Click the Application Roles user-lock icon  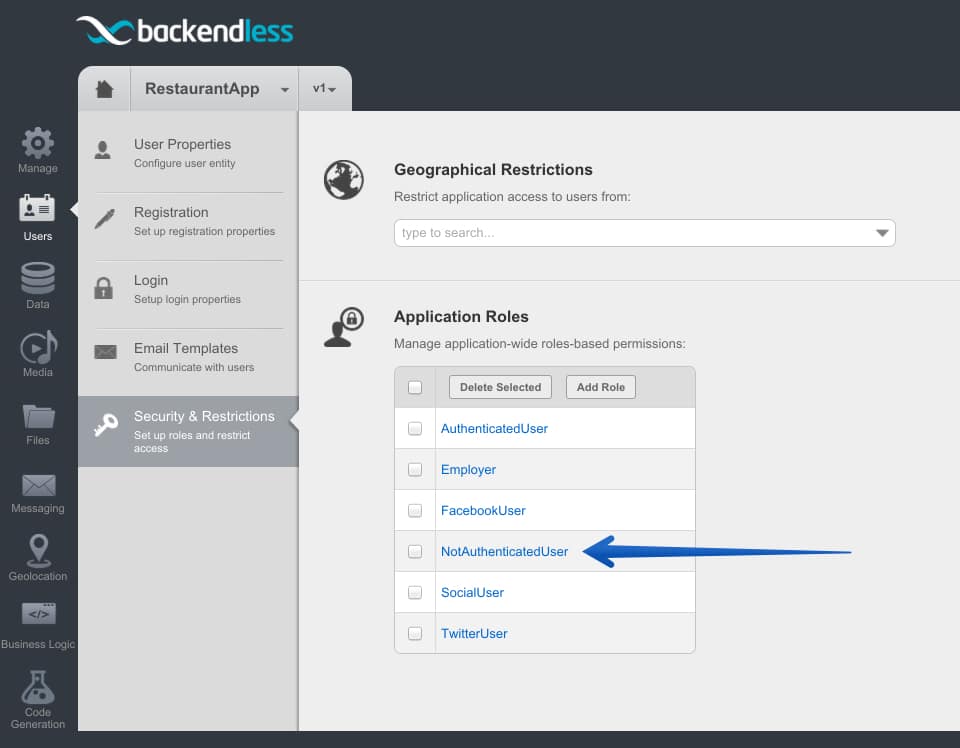click(x=343, y=327)
